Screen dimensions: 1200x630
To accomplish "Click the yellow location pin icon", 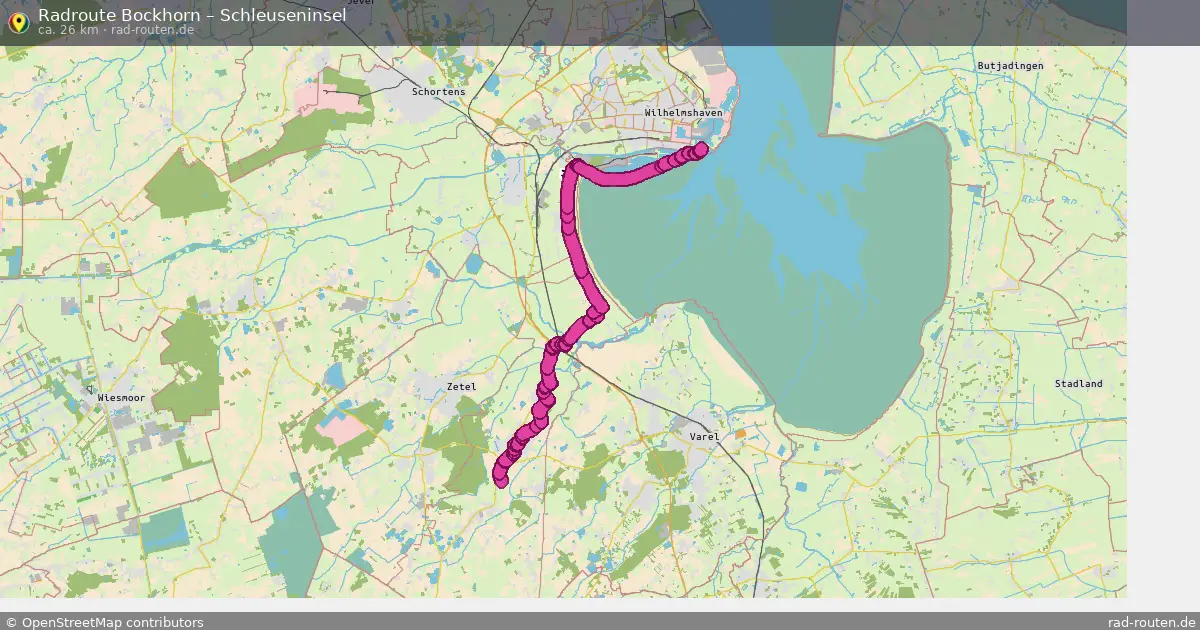I will pyautogui.click(x=18, y=22).
